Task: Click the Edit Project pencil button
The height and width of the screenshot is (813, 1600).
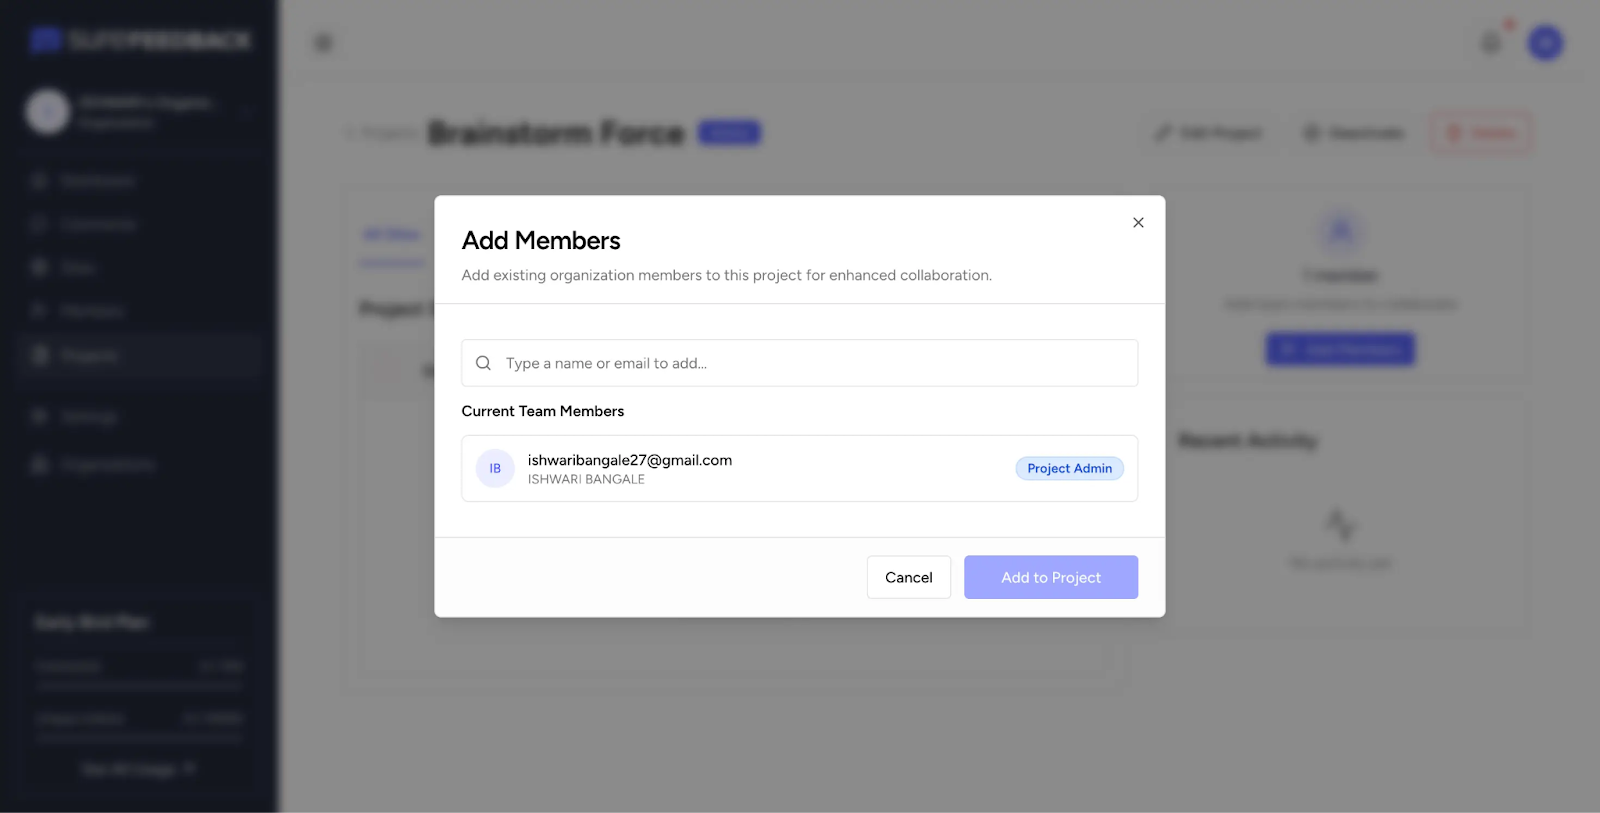Action: point(1208,133)
